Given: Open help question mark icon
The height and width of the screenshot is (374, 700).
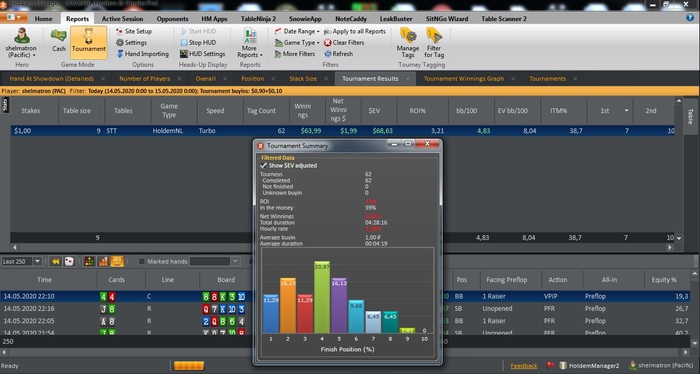Looking at the screenshot, I should (690, 18).
